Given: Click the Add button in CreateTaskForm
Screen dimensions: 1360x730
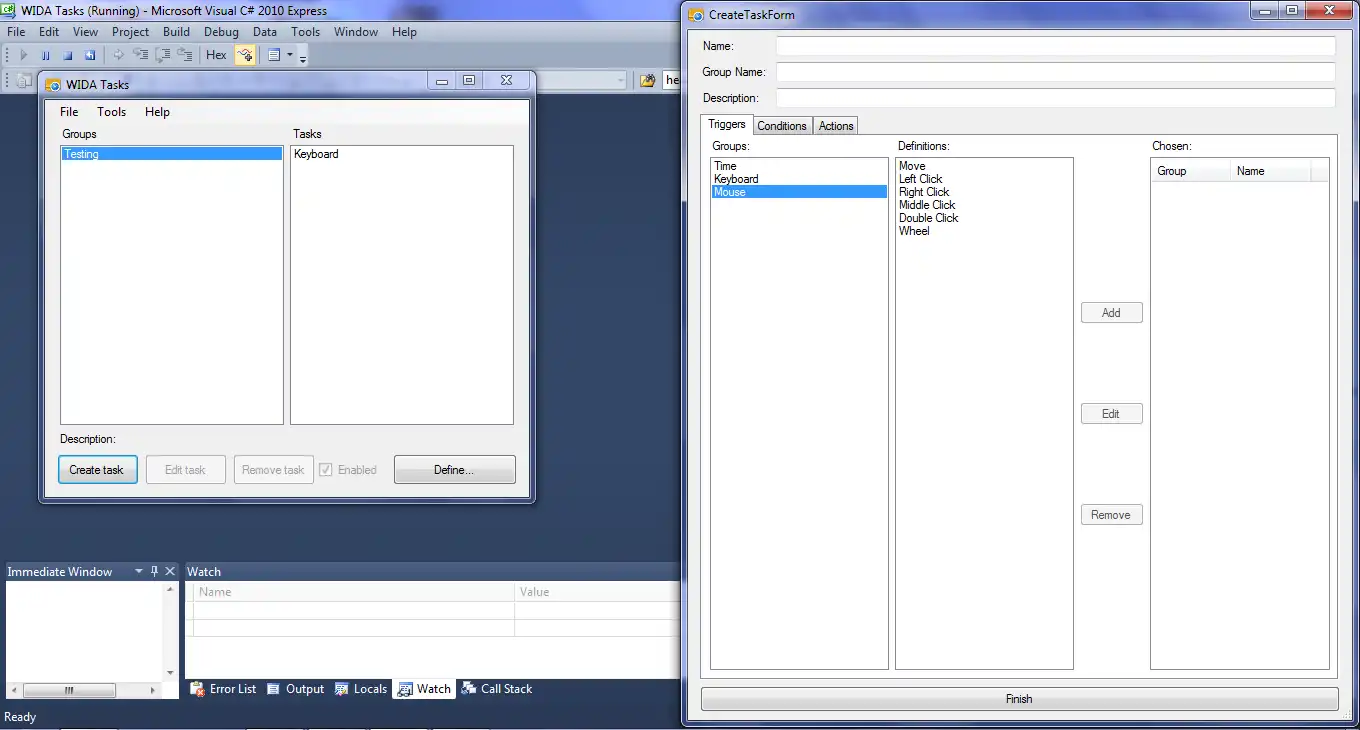Looking at the screenshot, I should click(1111, 313).
